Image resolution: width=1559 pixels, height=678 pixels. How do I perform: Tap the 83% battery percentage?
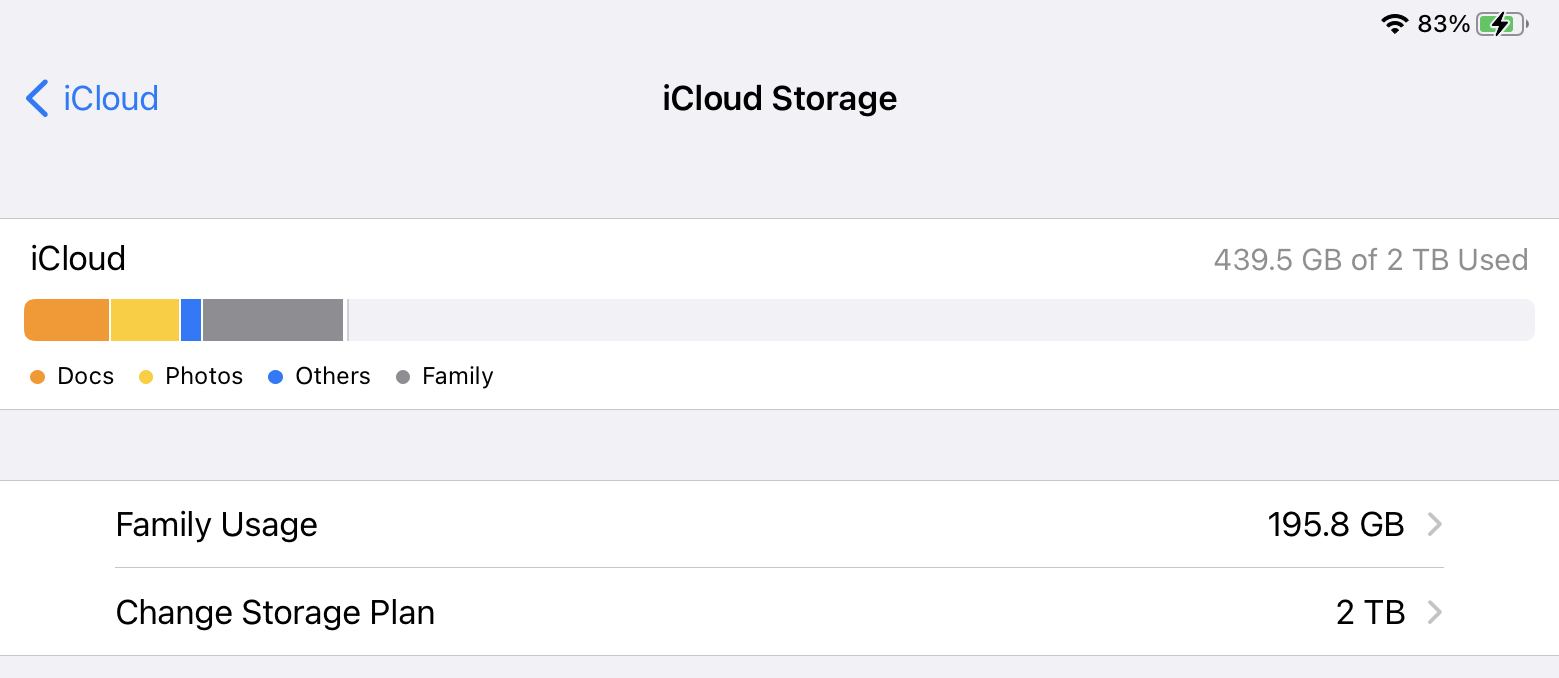[1444, 24]
